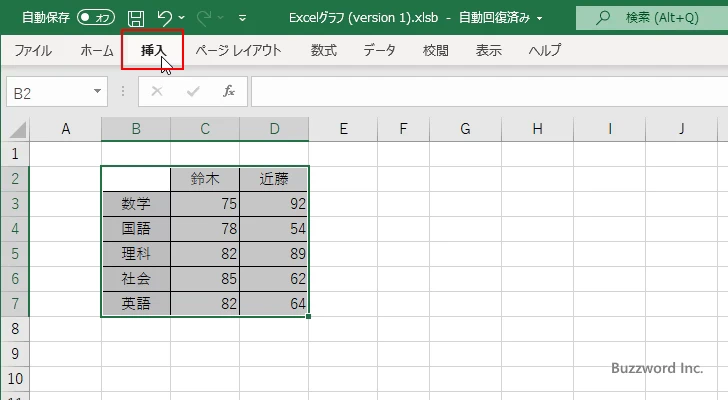Image resolution: width=728 pixels, height=400 pixels.
Task: Click inside the formula bar input
Action: (489, 92)
